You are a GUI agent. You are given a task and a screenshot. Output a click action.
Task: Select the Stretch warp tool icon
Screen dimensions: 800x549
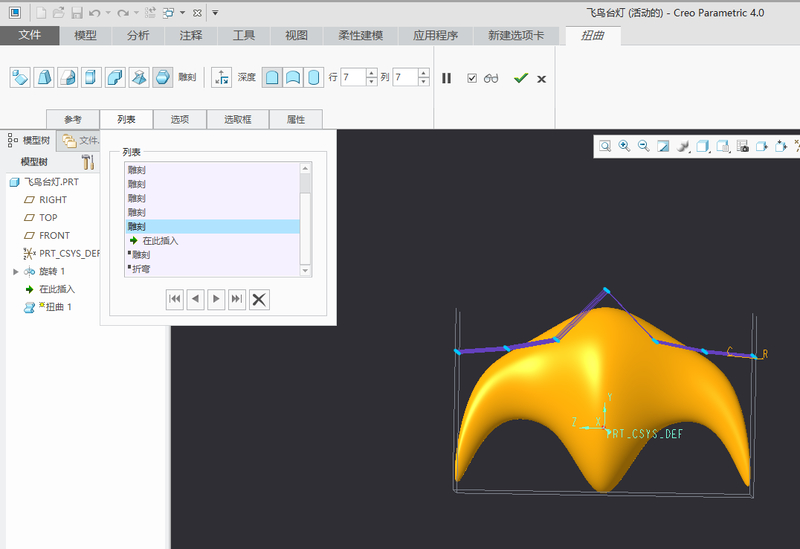91,78
